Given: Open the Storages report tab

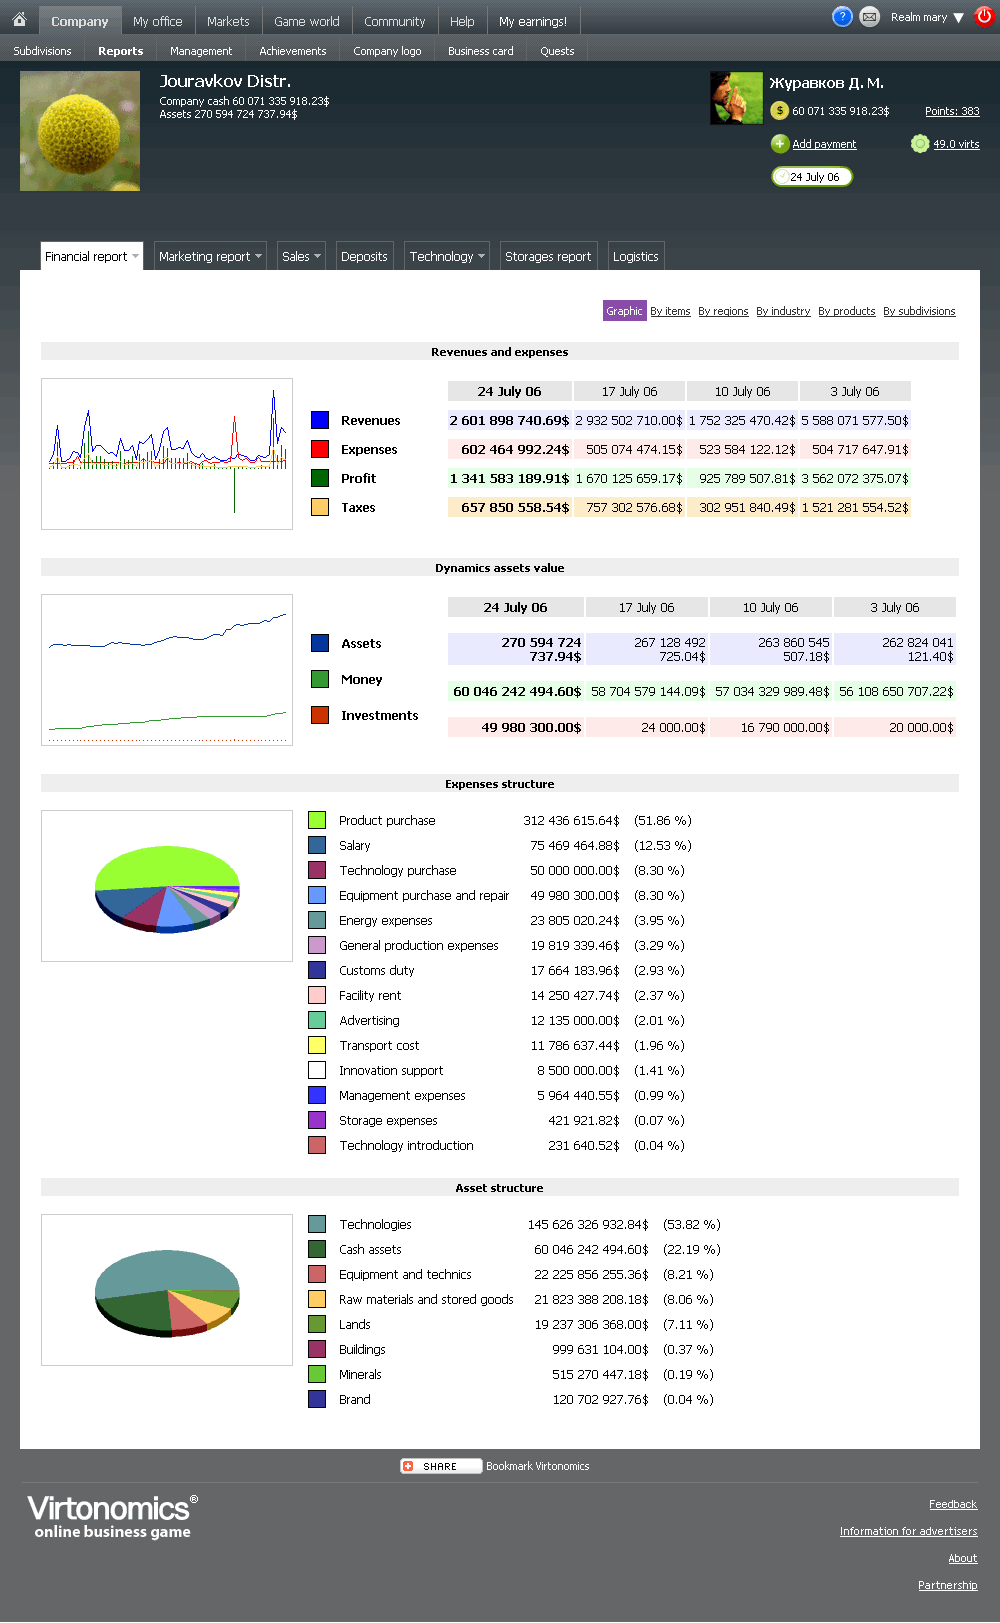Looking at the screenshot, I should click(x=548, y=256).
